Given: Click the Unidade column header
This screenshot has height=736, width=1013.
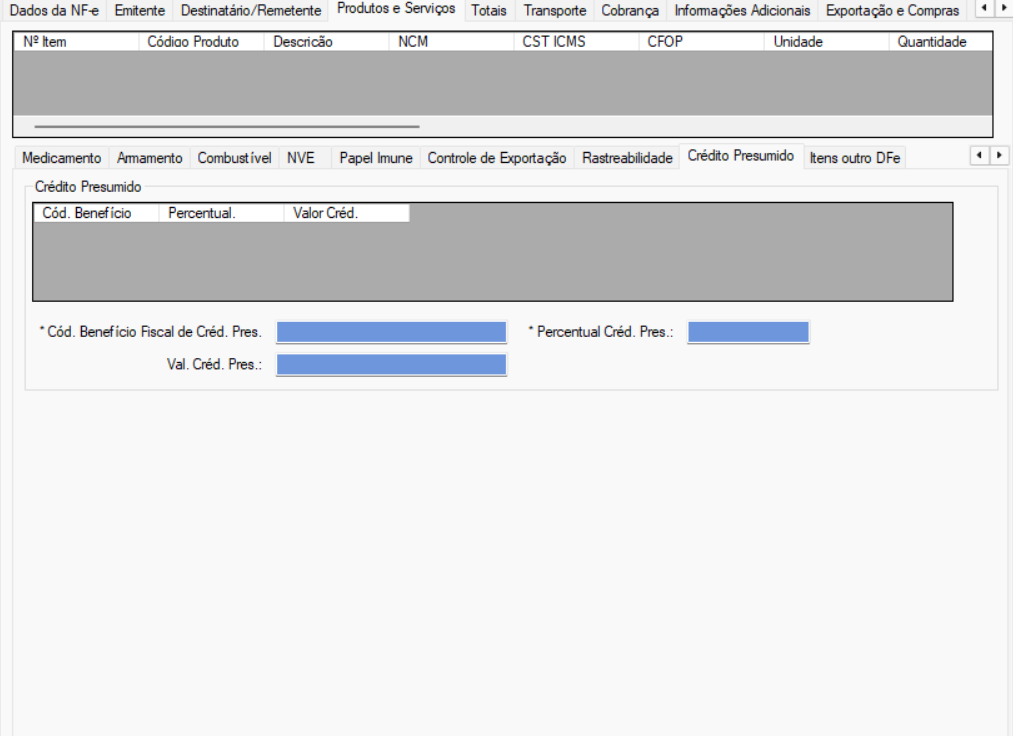Looking at the screenshot, I should coord(826,41).
